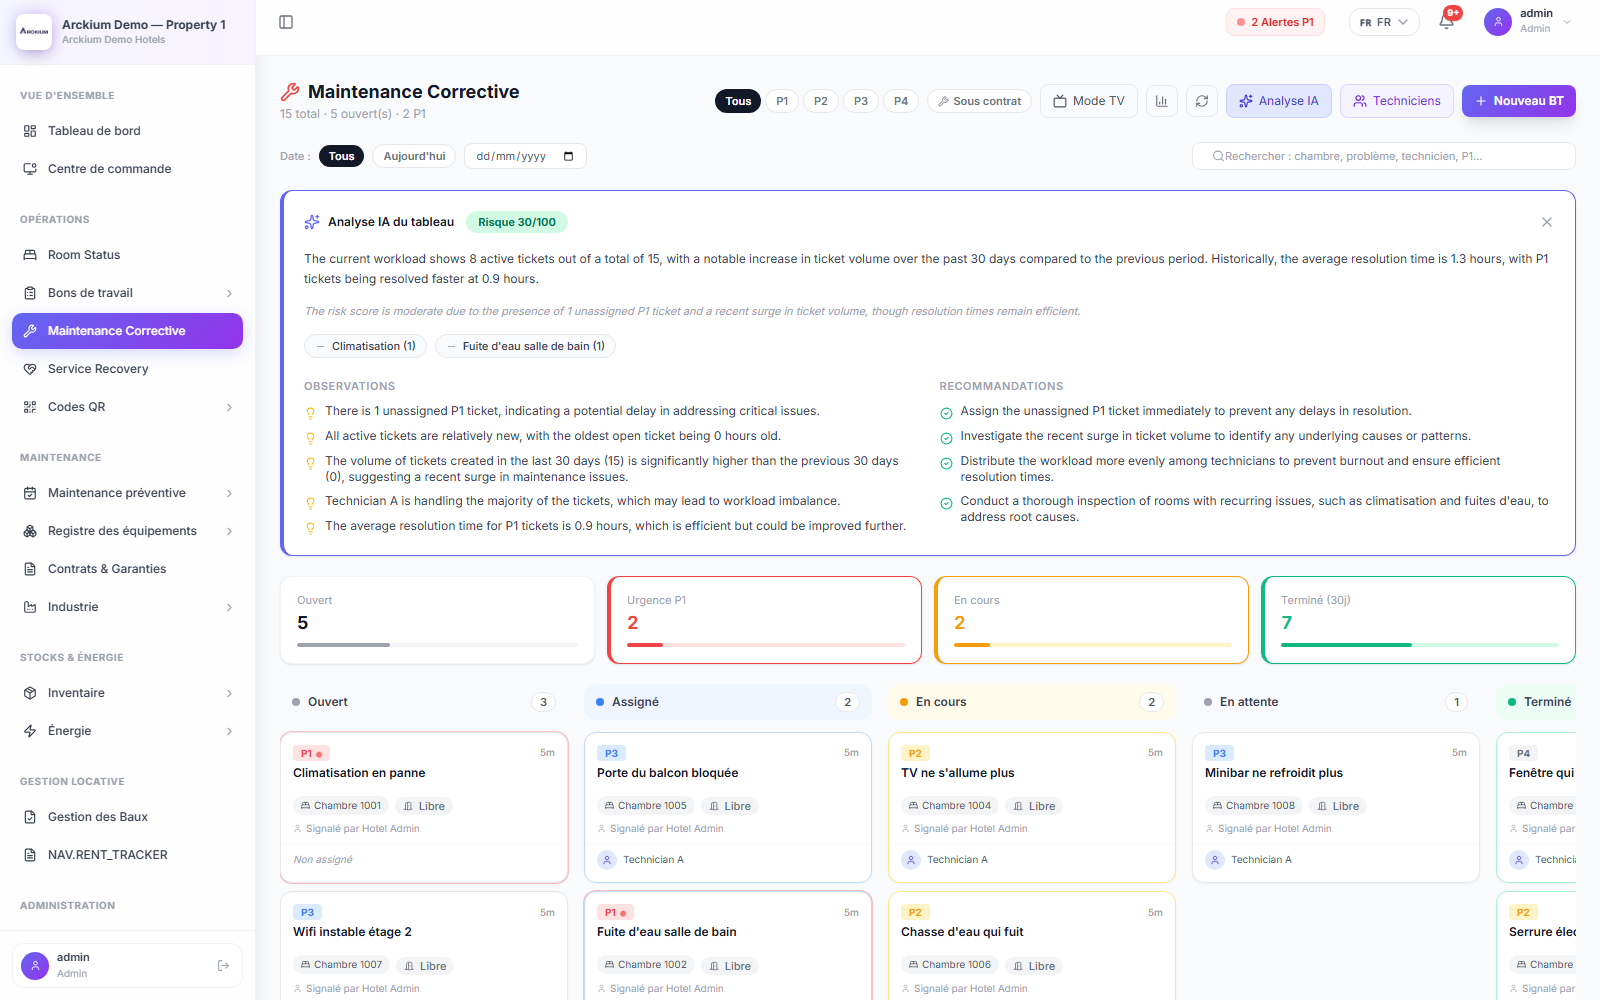Expand Bons de travail submenu
The width and height of the screenshot is (1600, 1000).
(127, 293)
